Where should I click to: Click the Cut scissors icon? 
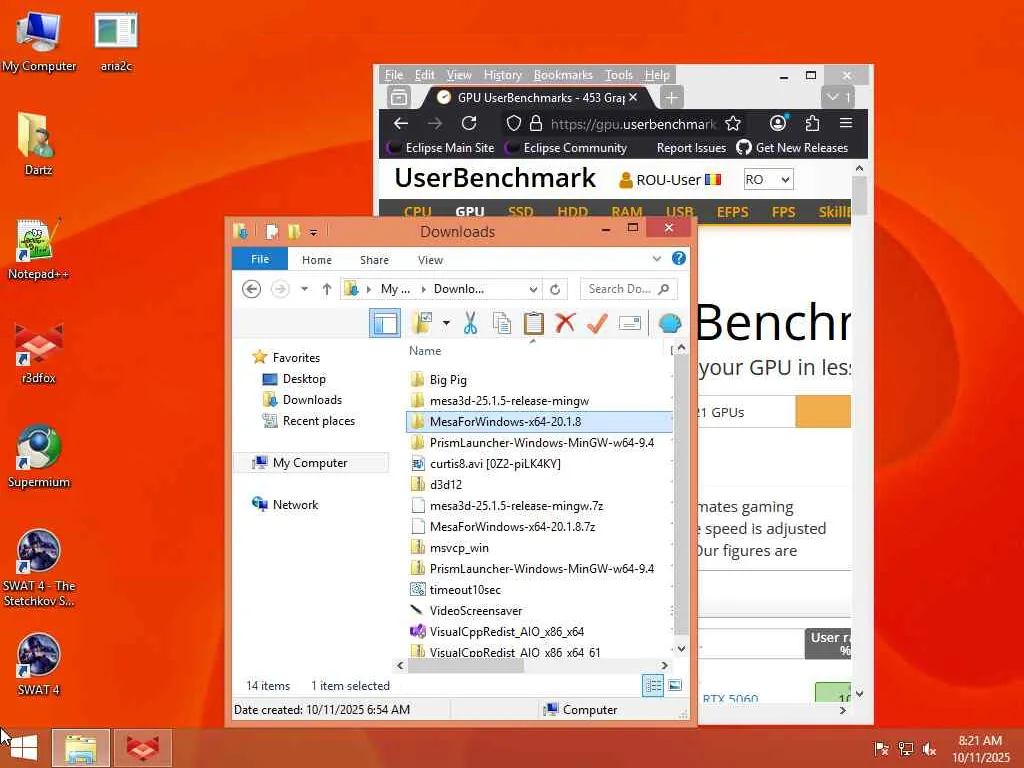(470, 323)
